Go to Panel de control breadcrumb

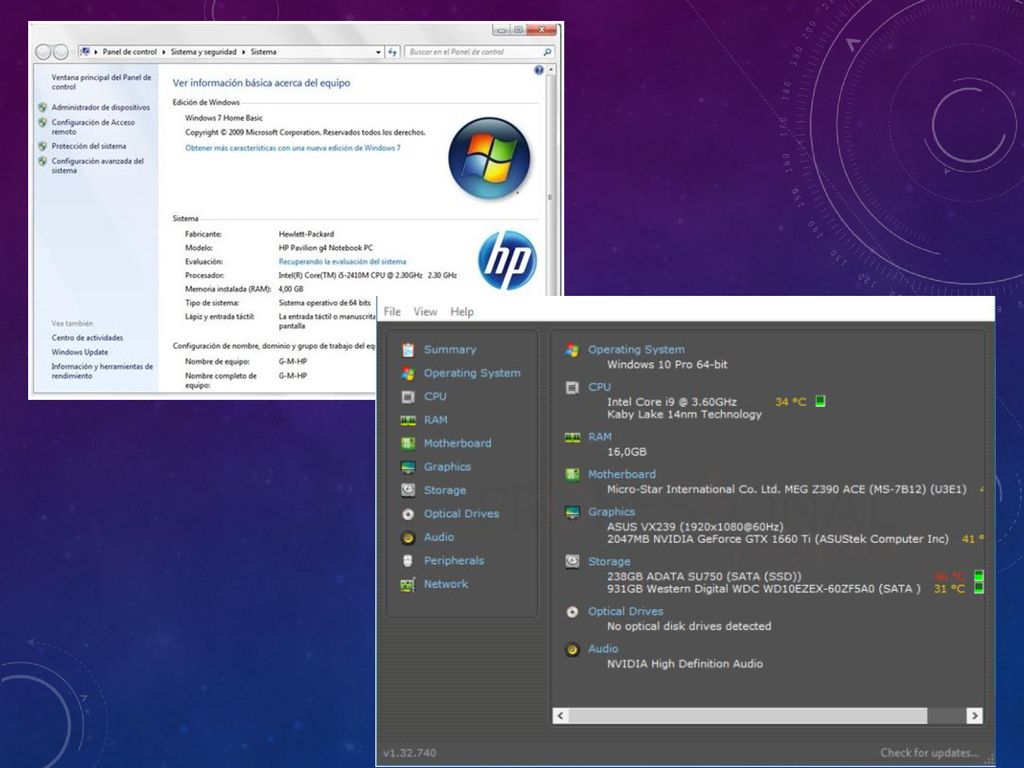129,52
